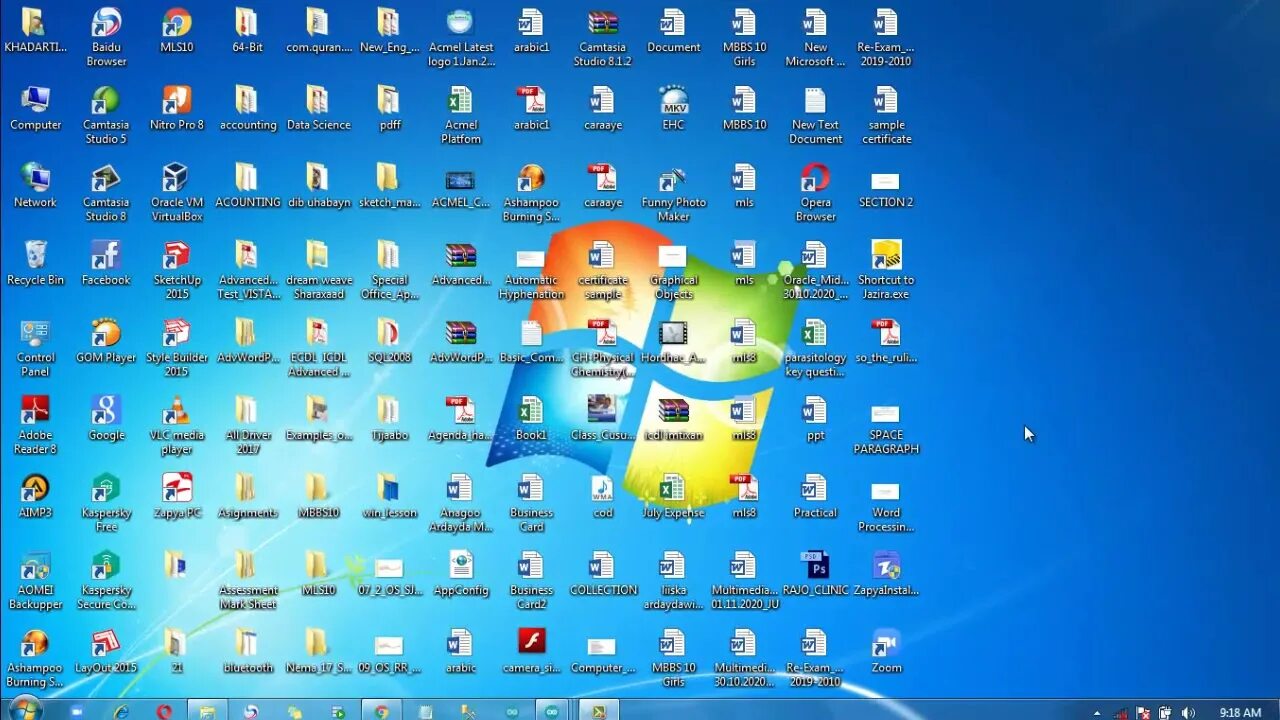Viewport: 1280px width, 720px height.
Task: Launch Camtasia Studio 8 shortcut
Action: coord(106,192)
